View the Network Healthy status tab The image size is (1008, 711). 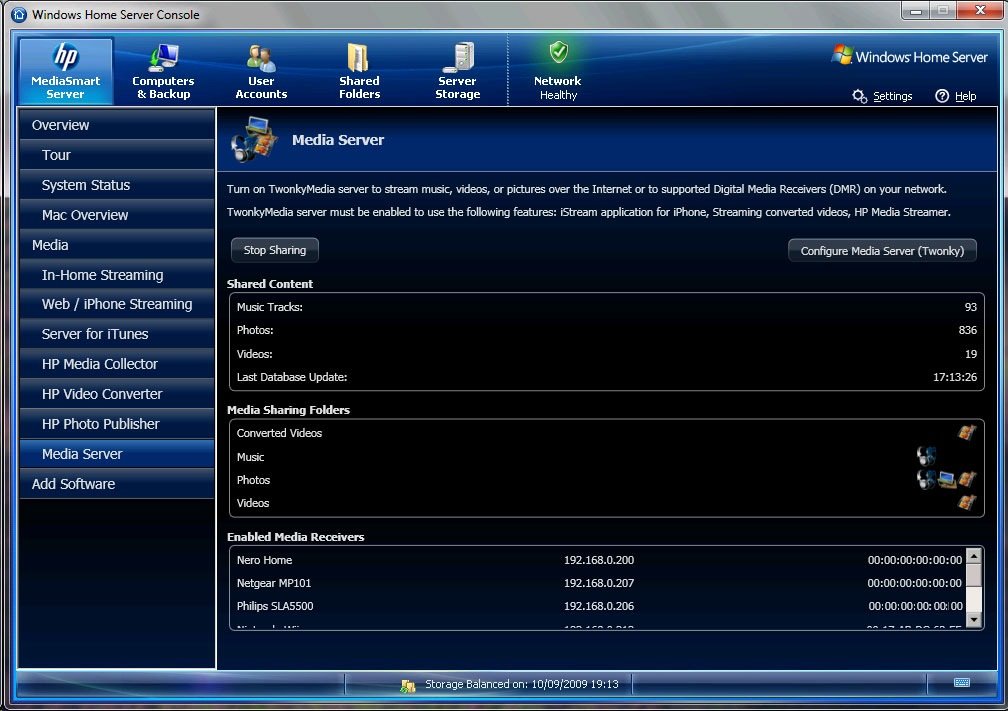[x=557, y=71]
